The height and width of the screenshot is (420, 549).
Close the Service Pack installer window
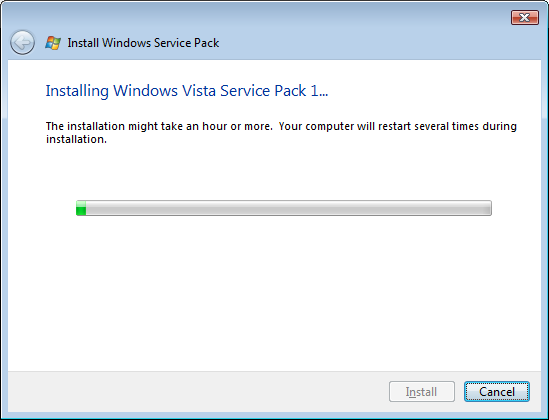point(524,18)
